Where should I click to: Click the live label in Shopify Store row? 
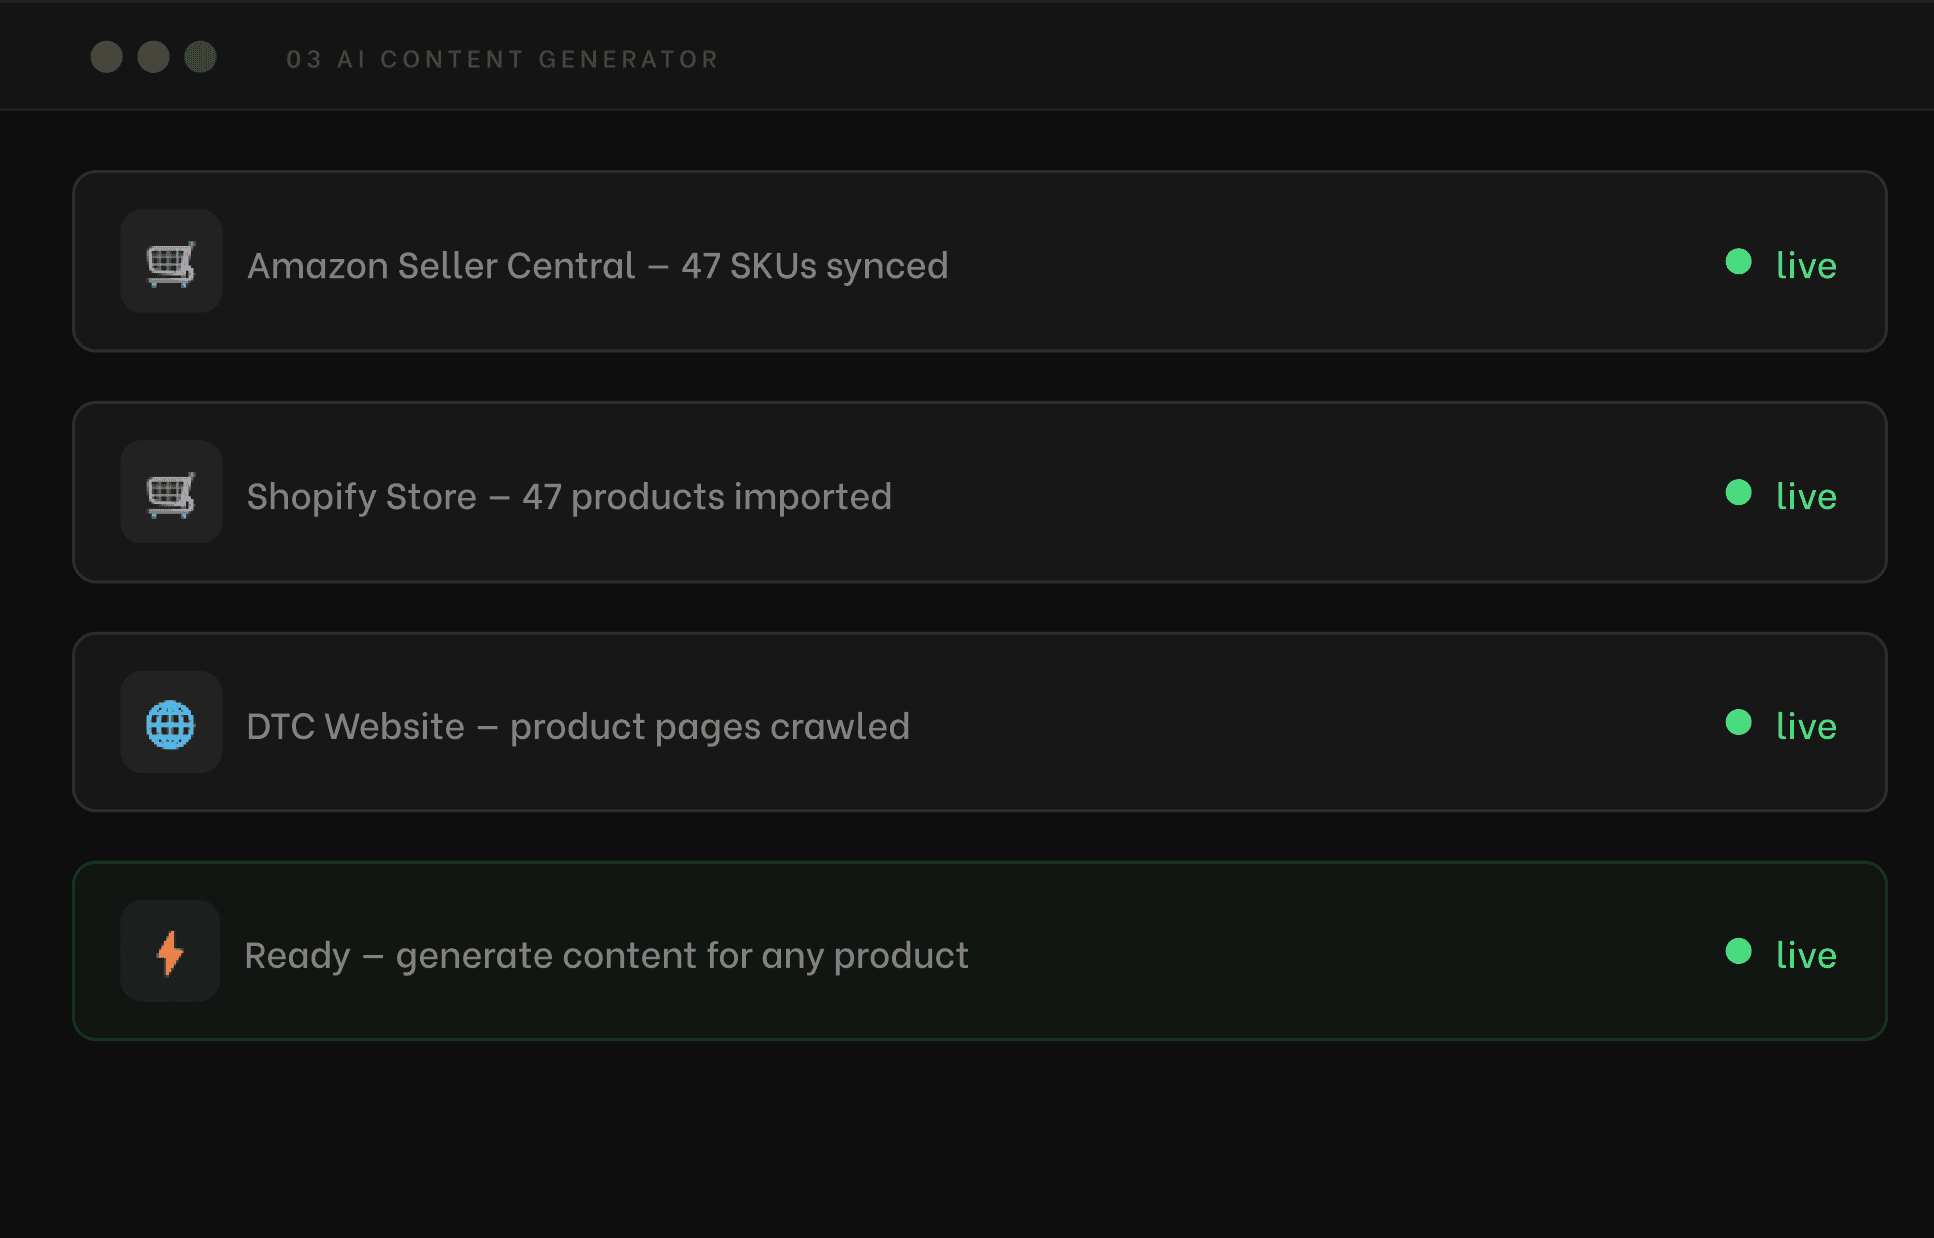(x=1806, y=496)
